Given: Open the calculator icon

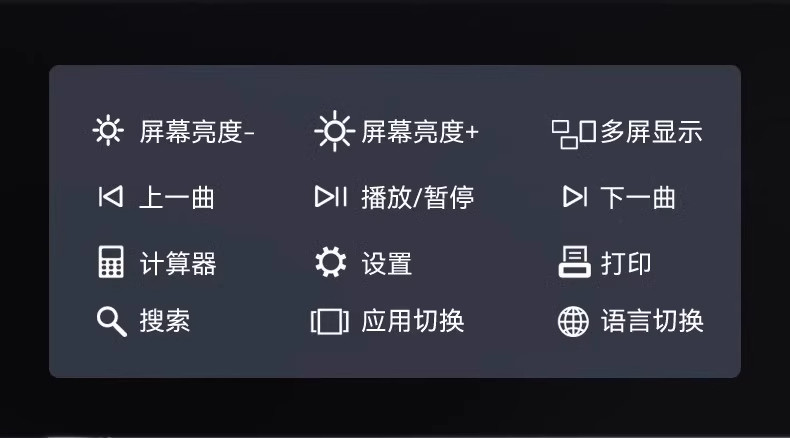Looking at the screenshot, I should [111, 262].
